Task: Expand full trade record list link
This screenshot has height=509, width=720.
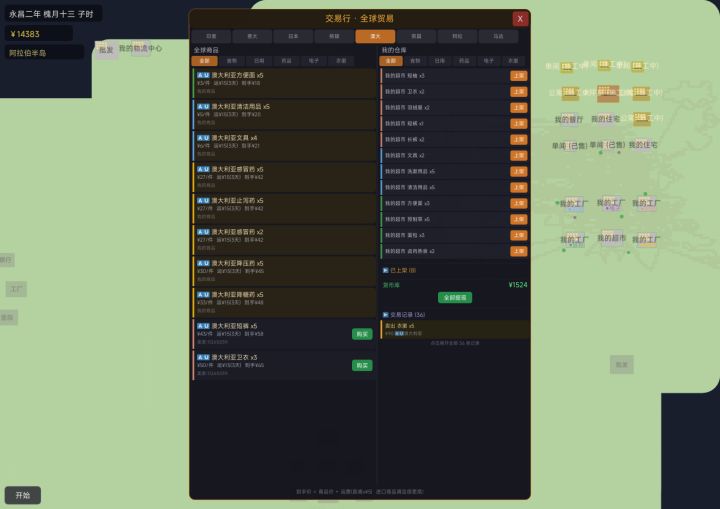Action: tap(455, 343)
